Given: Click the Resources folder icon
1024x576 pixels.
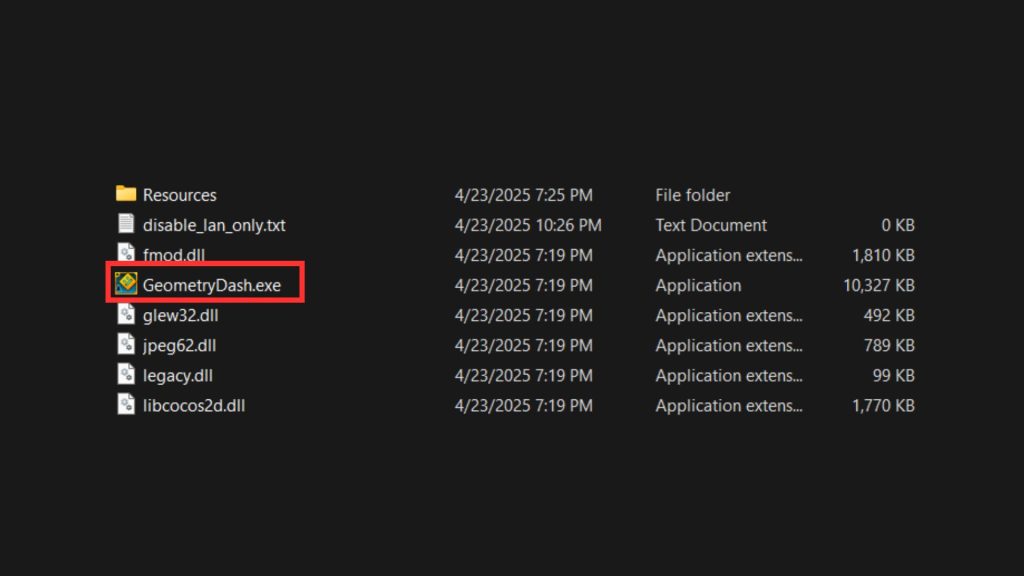Looking at the screenshot, I should pos(126,194).
